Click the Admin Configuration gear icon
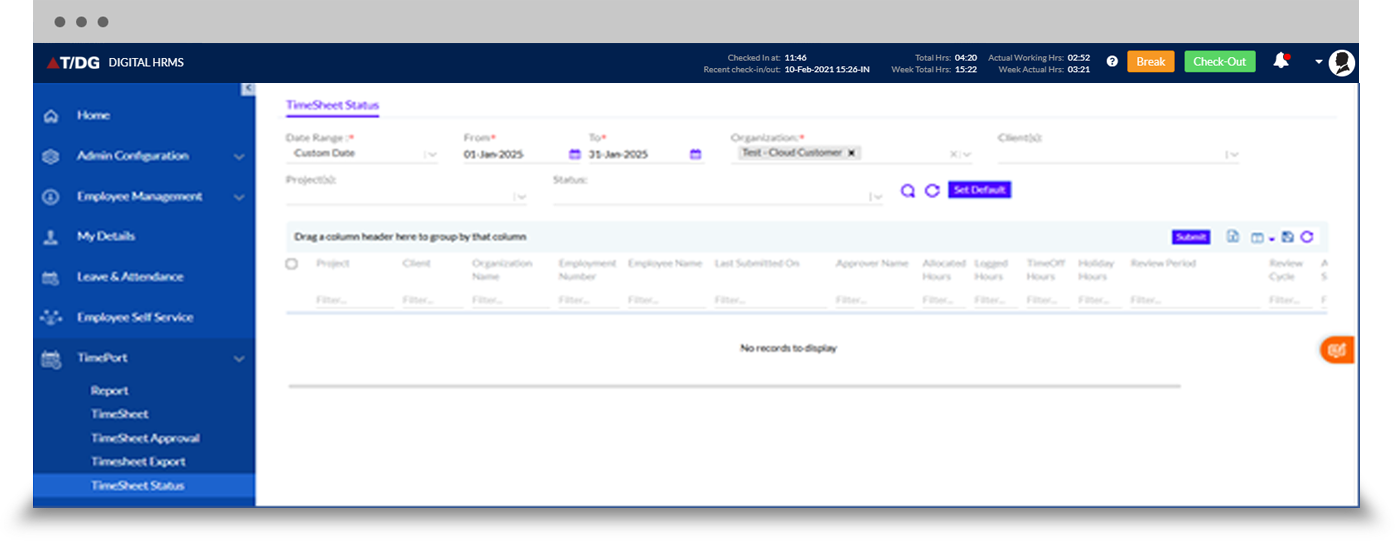 point(51,156)
